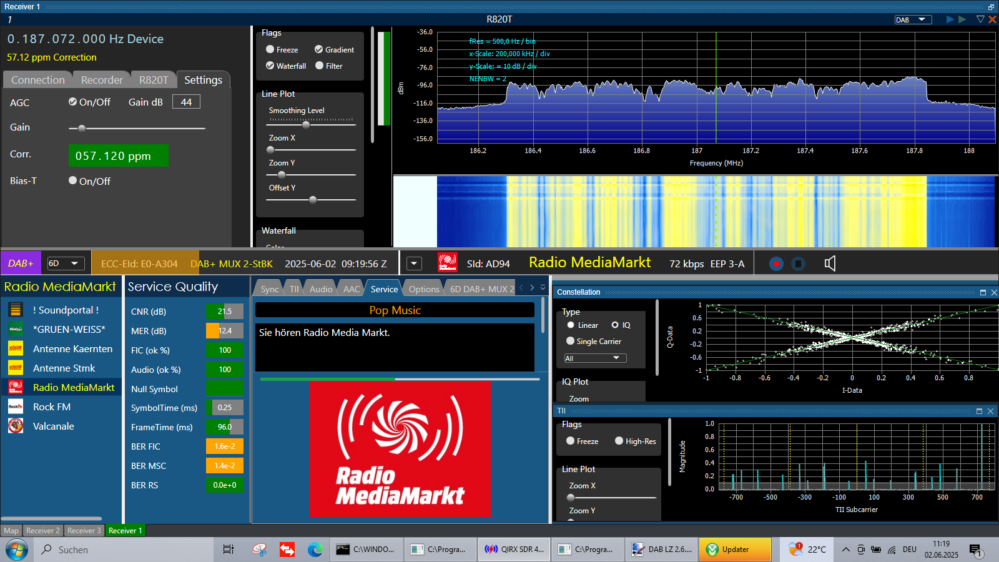Image resolution: width=999 pixels, height=562 pixels.
Task: Select IQ constellation type
Action: pos(615,325)
